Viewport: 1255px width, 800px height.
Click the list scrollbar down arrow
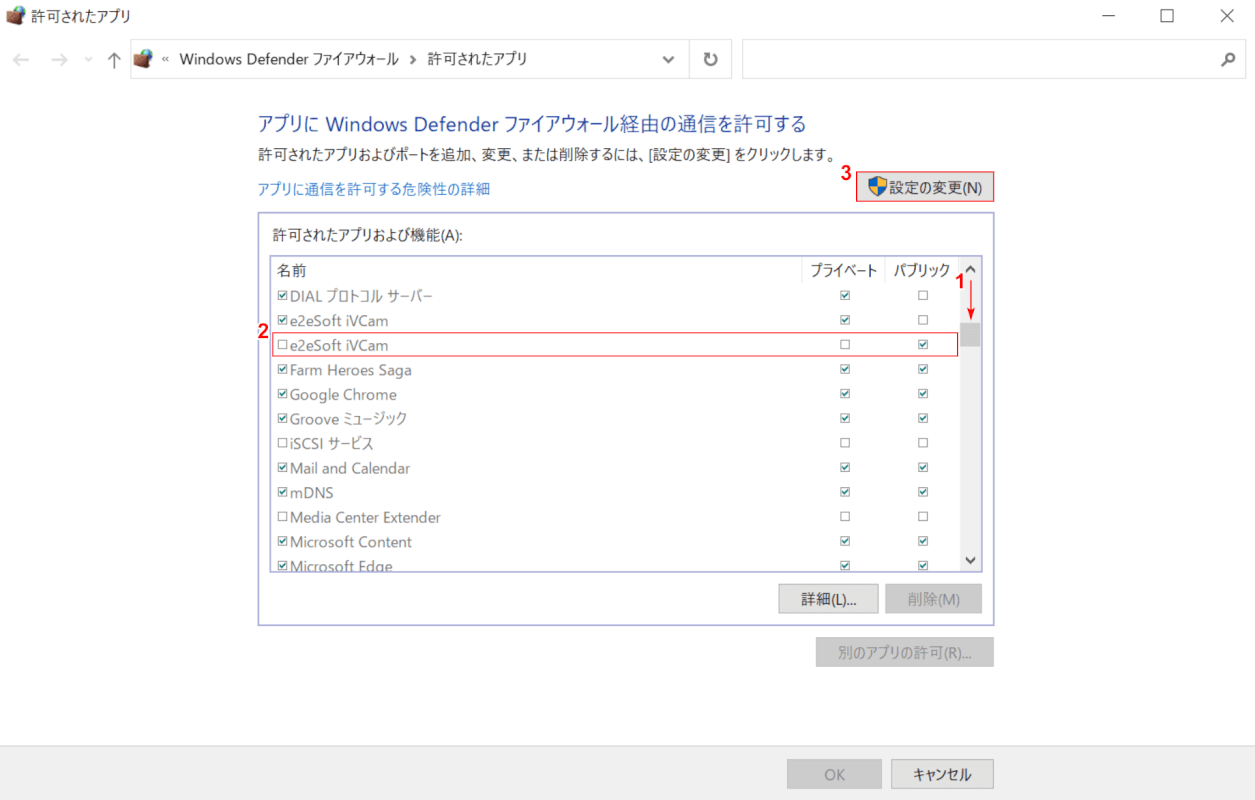[x=970, y=561]
